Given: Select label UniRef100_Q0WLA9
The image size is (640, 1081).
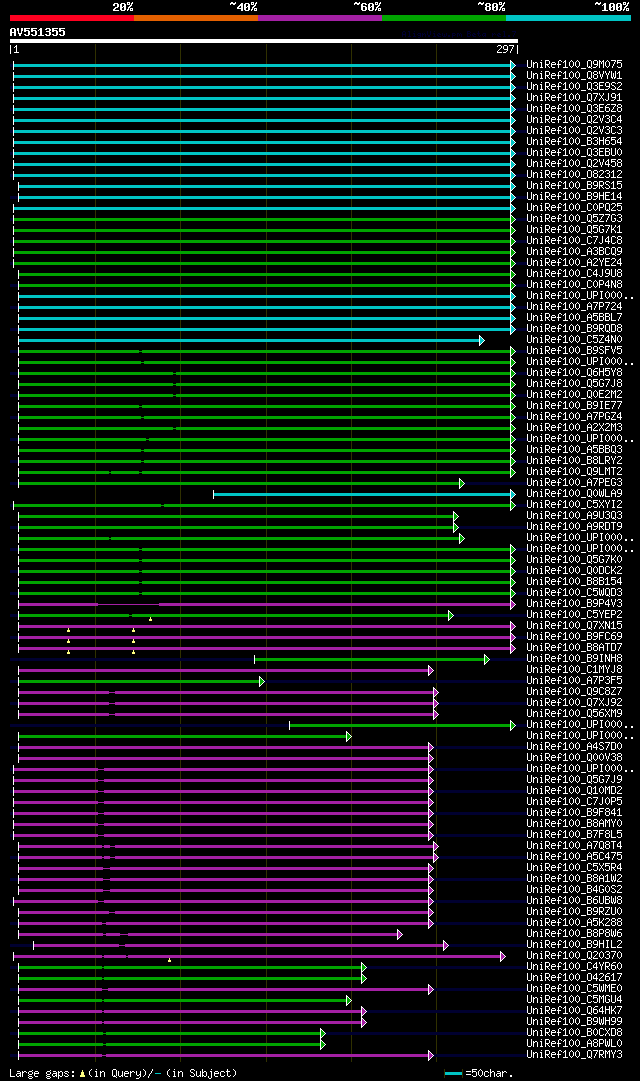Looking at the screenshot, I should (574, 494).
